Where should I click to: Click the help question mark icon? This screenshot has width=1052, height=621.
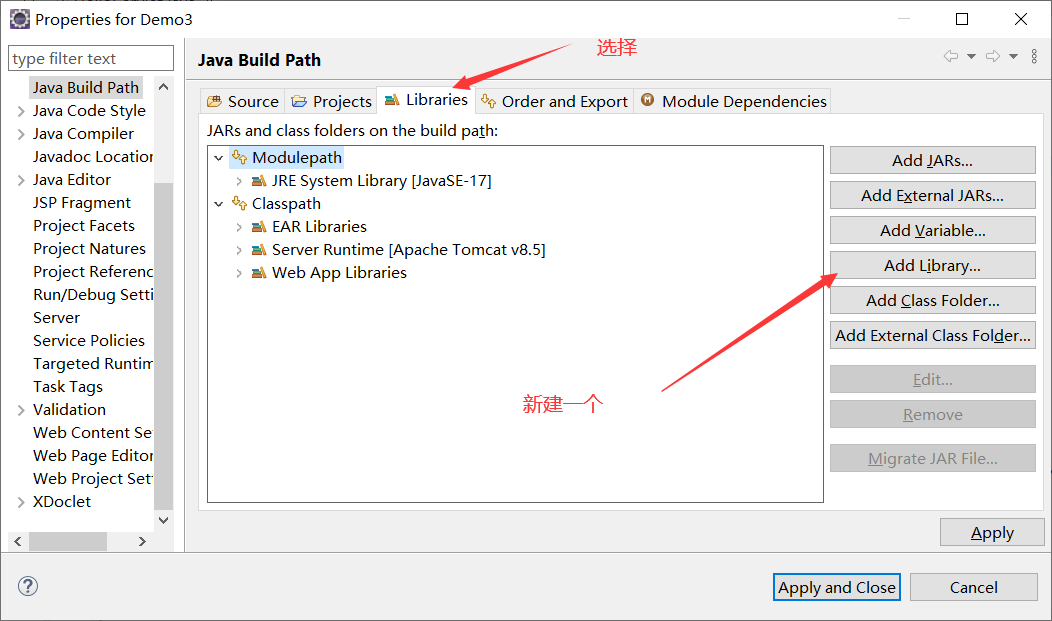coord(28,586)
